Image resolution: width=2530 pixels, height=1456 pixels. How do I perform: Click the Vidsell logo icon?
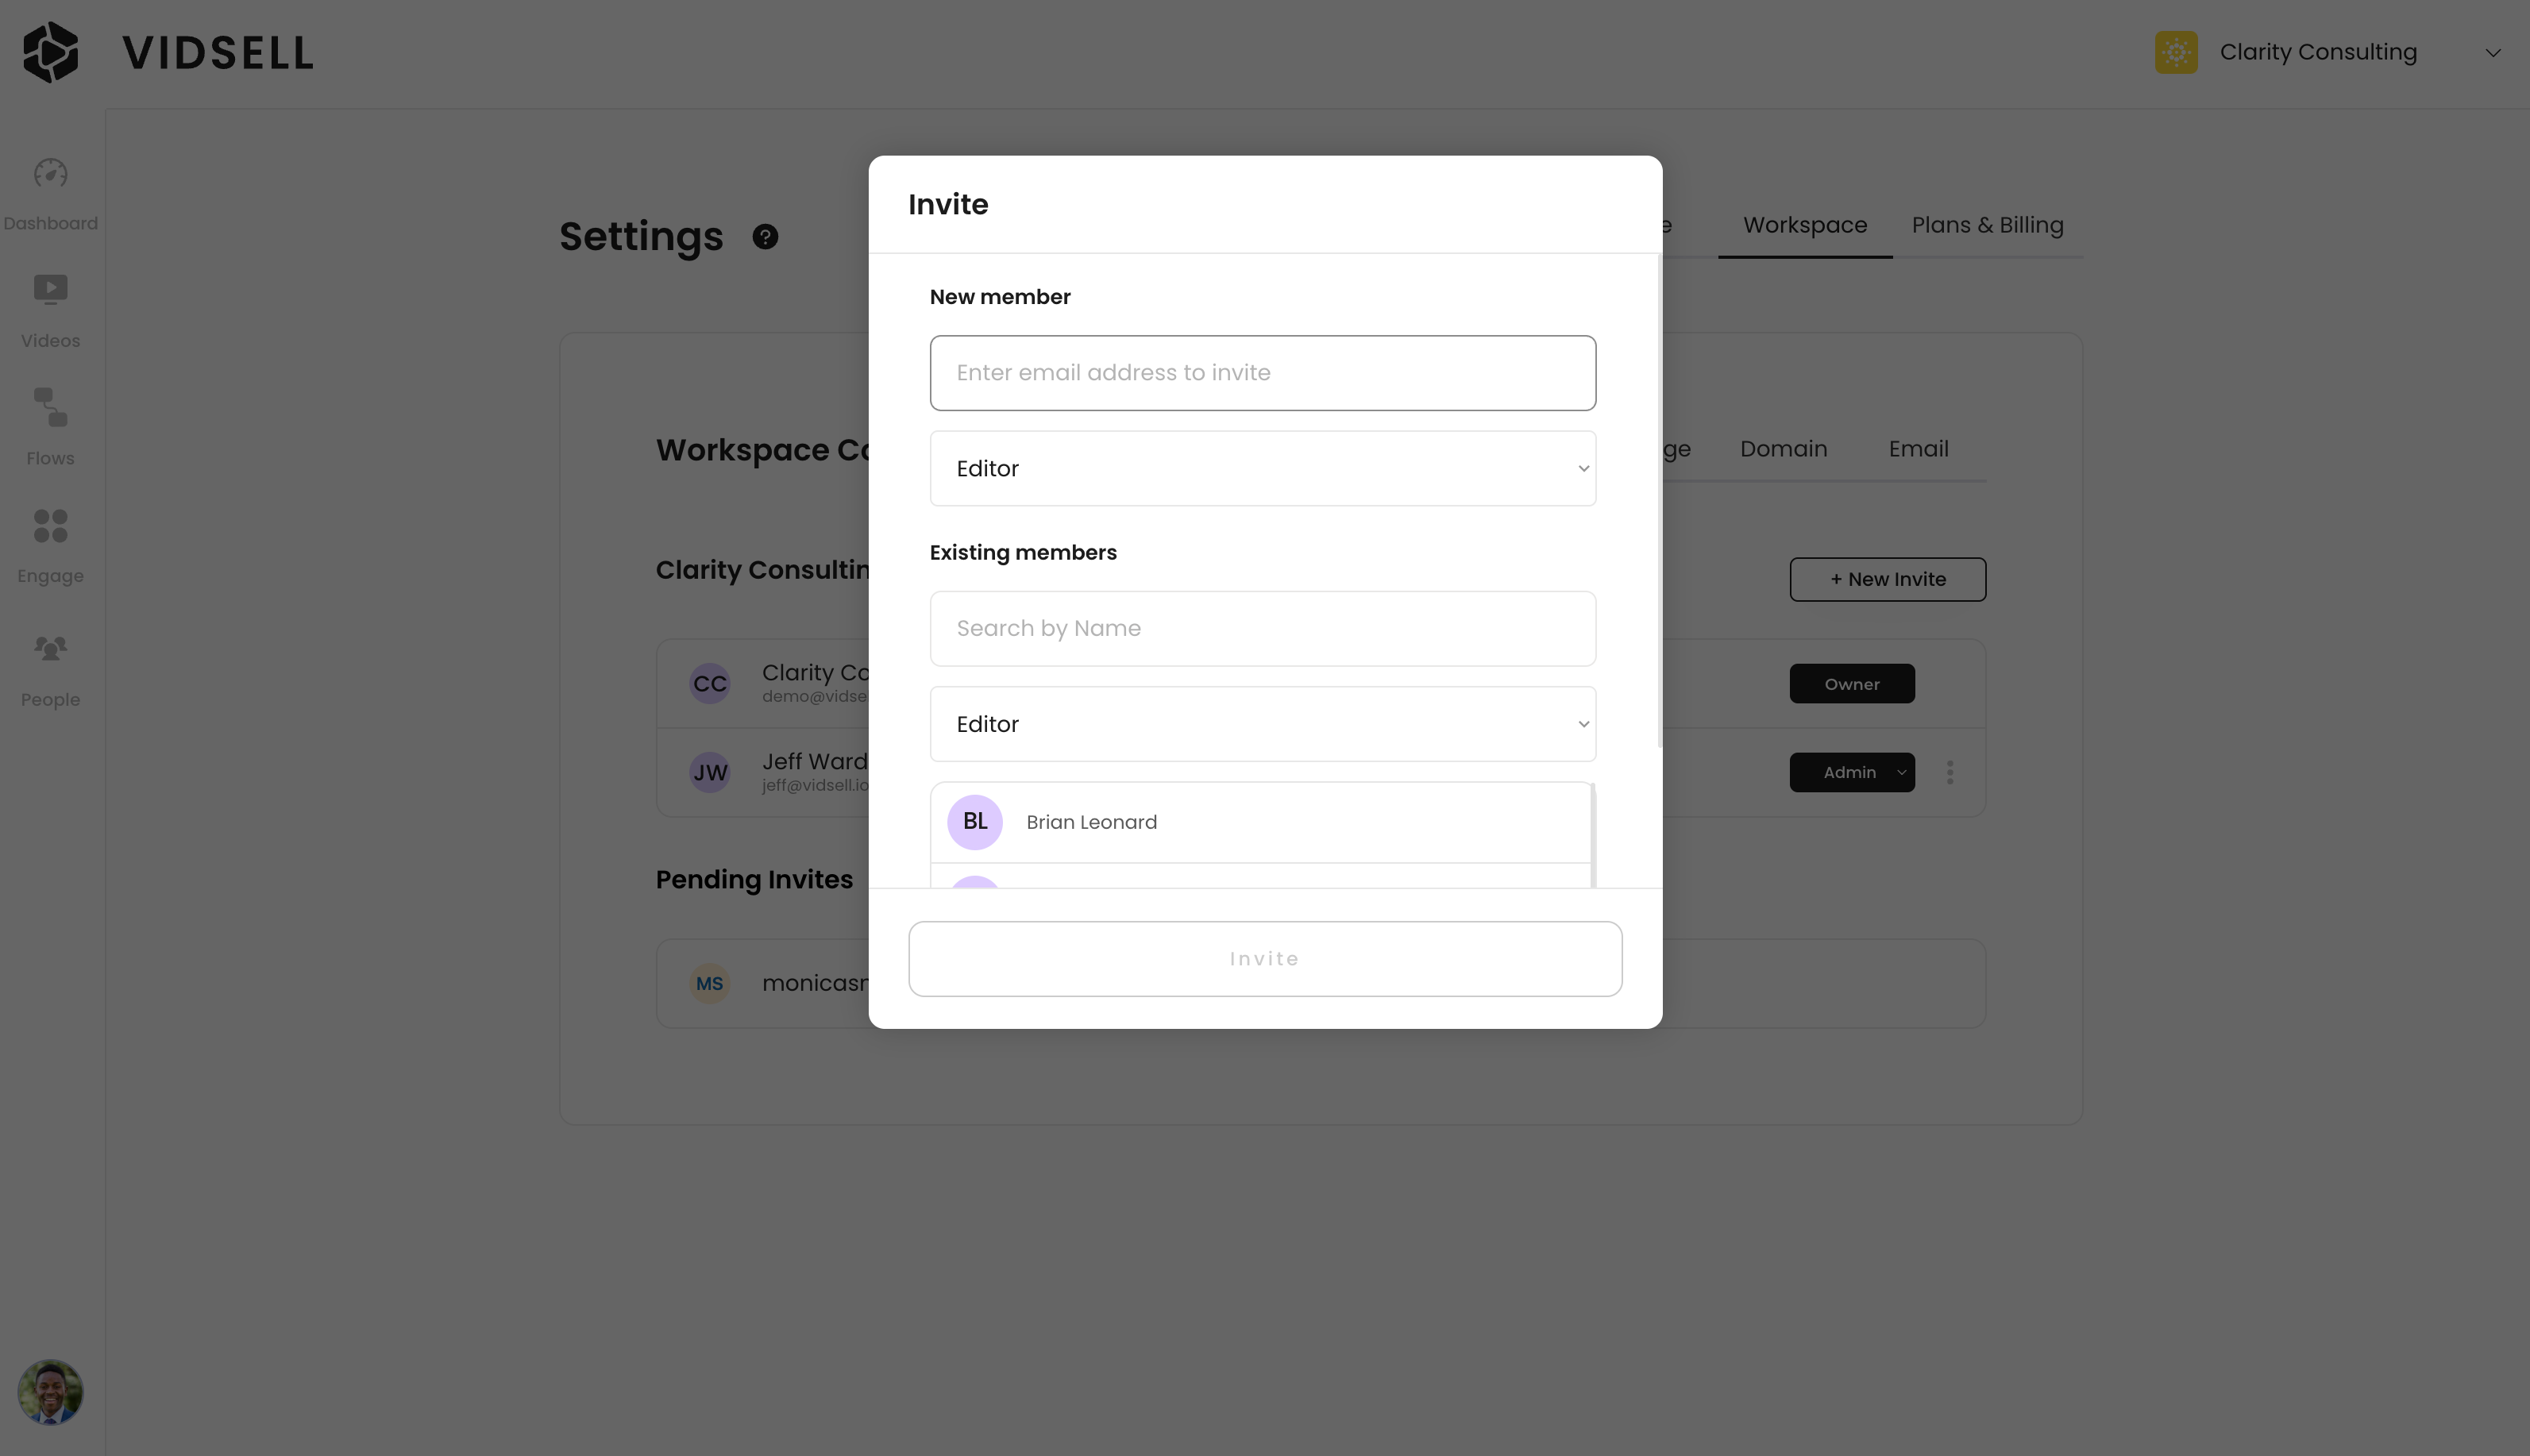[x=51, y=52]
